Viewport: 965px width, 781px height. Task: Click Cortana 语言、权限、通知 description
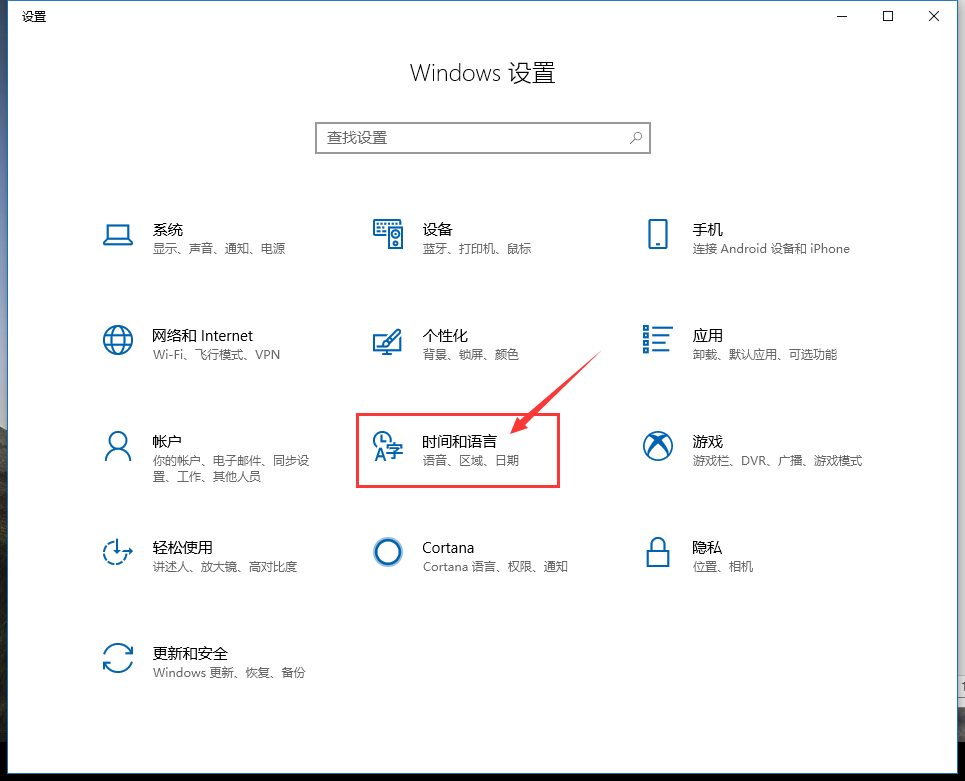pos(495,566)
